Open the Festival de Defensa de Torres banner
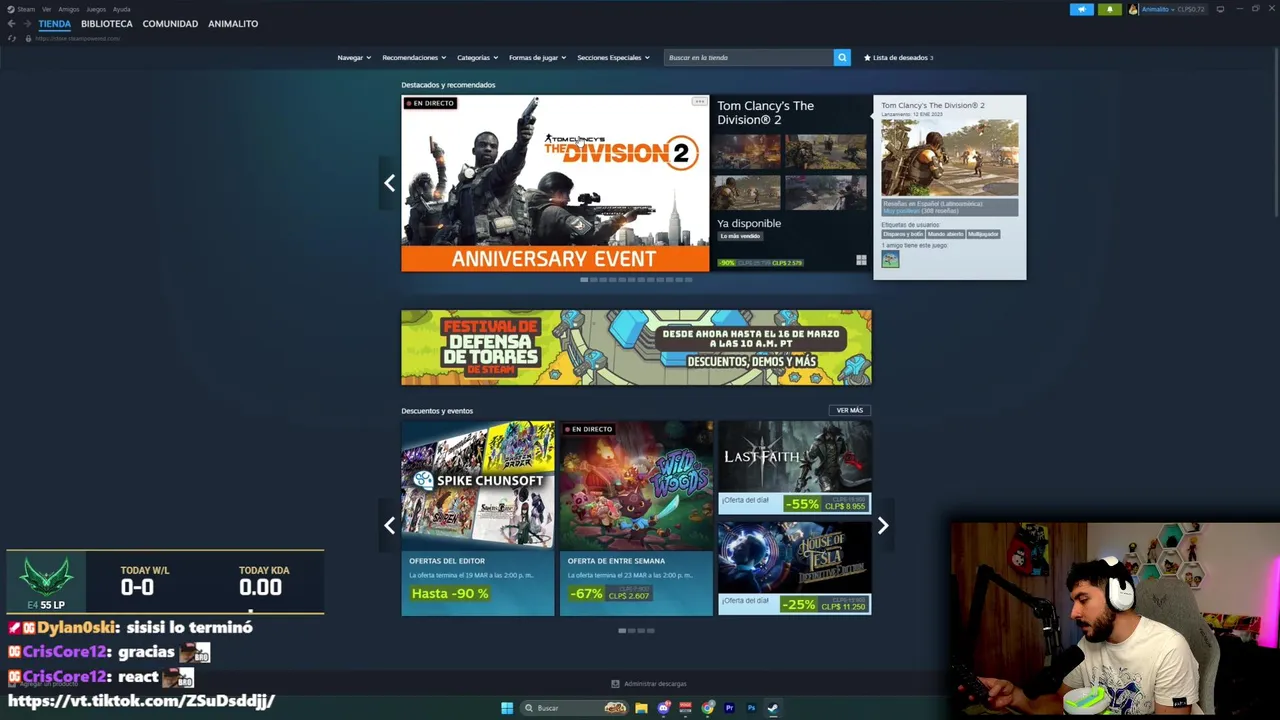This screenshot has width=1280, height=720. coord(636,347)
